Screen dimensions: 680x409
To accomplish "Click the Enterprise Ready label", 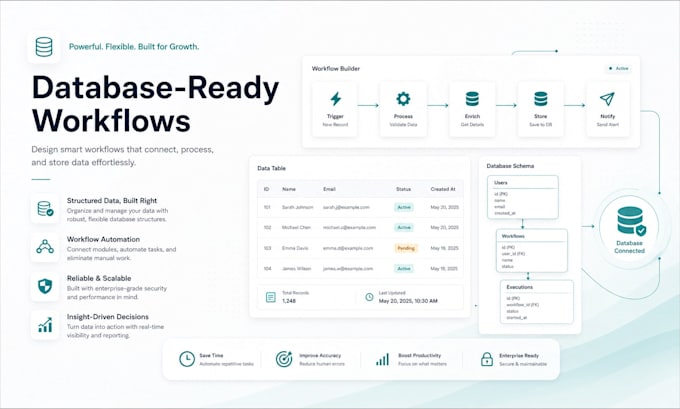I will point(519,355).
